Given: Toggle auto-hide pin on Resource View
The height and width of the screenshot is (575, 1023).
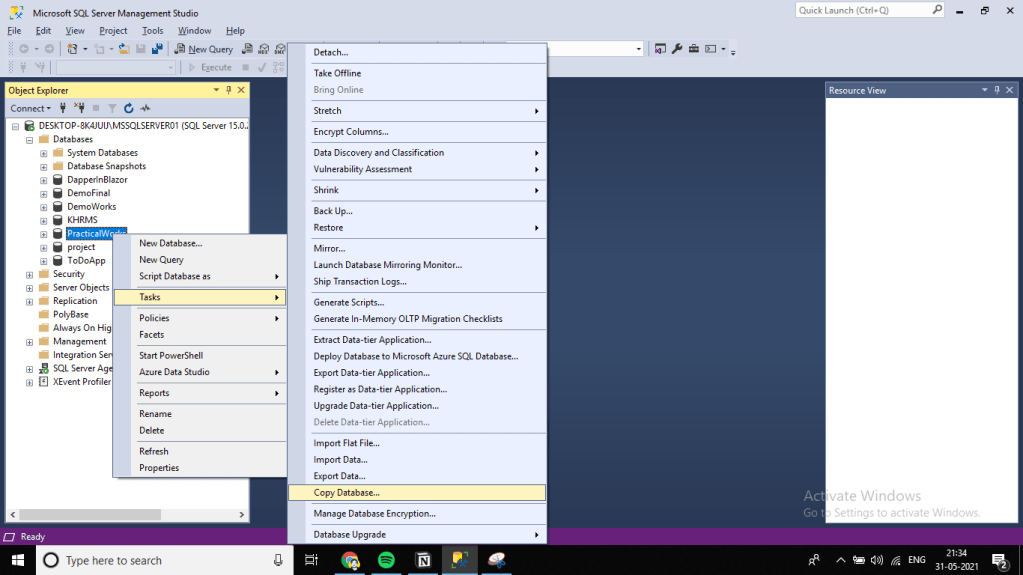Looking at the screenshot, I should (996, 90).
